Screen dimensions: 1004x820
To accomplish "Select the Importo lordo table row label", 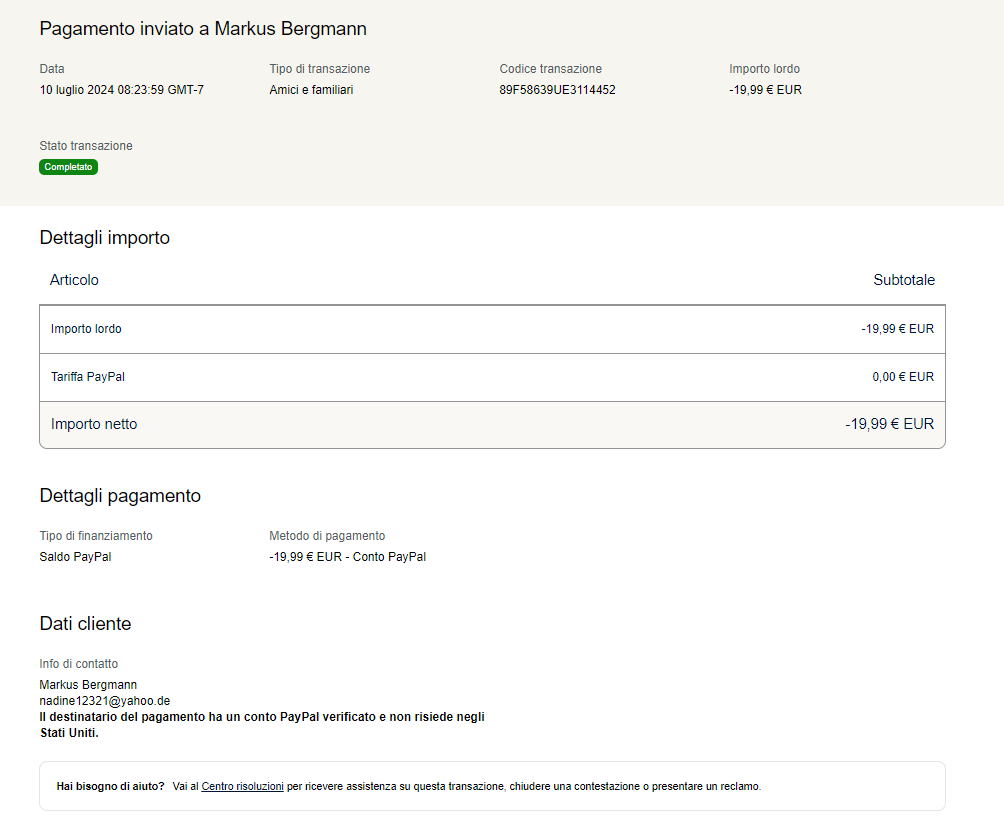I will pos(86,329).
